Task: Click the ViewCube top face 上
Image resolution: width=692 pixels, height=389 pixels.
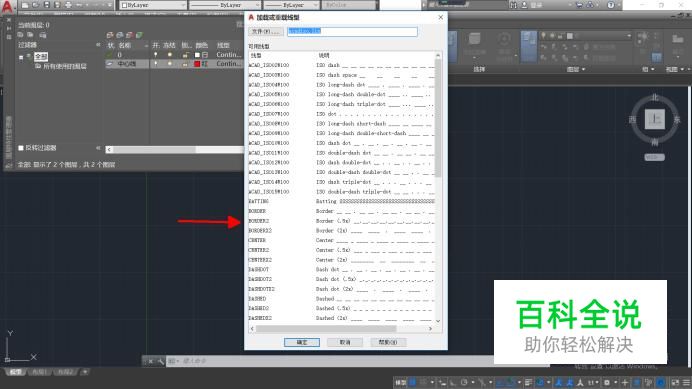Action: pos(654,119)
